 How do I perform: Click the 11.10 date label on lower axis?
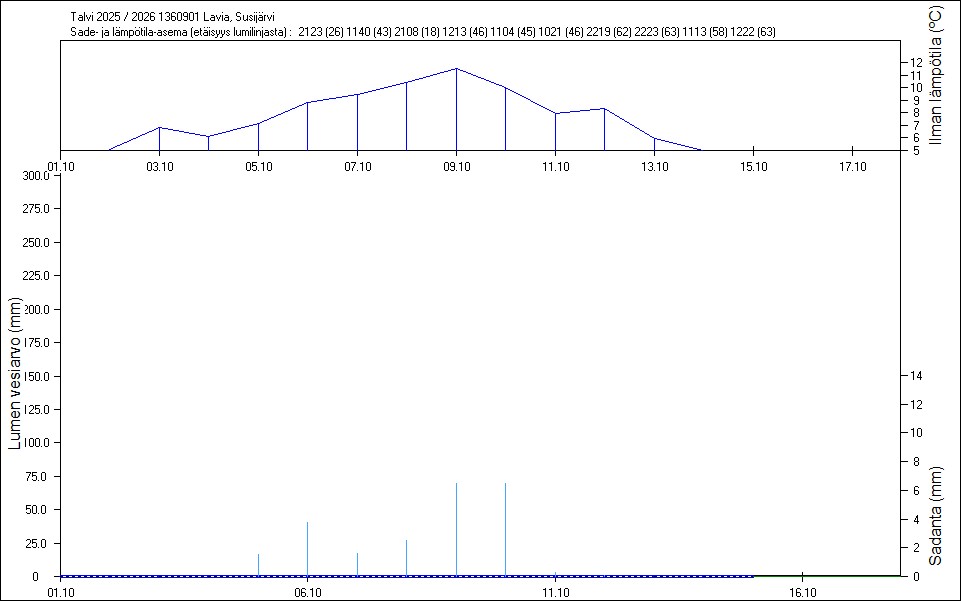click(x=555, y=592)
